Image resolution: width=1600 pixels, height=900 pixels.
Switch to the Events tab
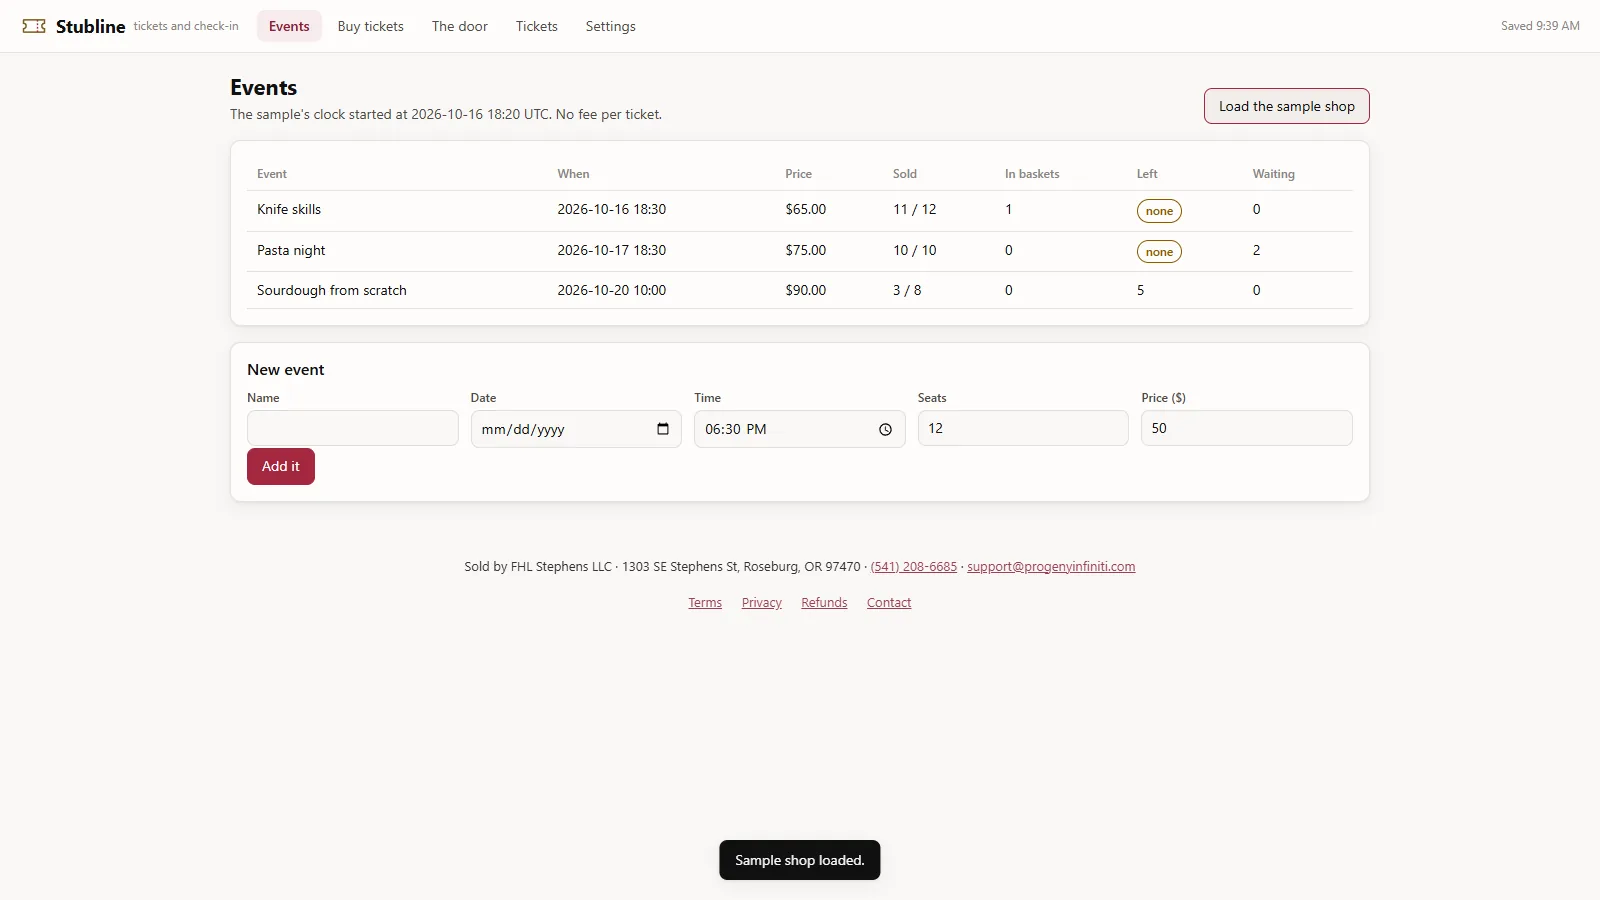pos(289,26)
